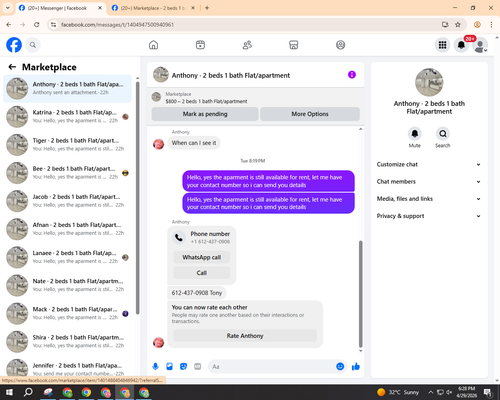The image size is (500, 400).
Task: Open Nate conversation in list
Action: [67, 285]
